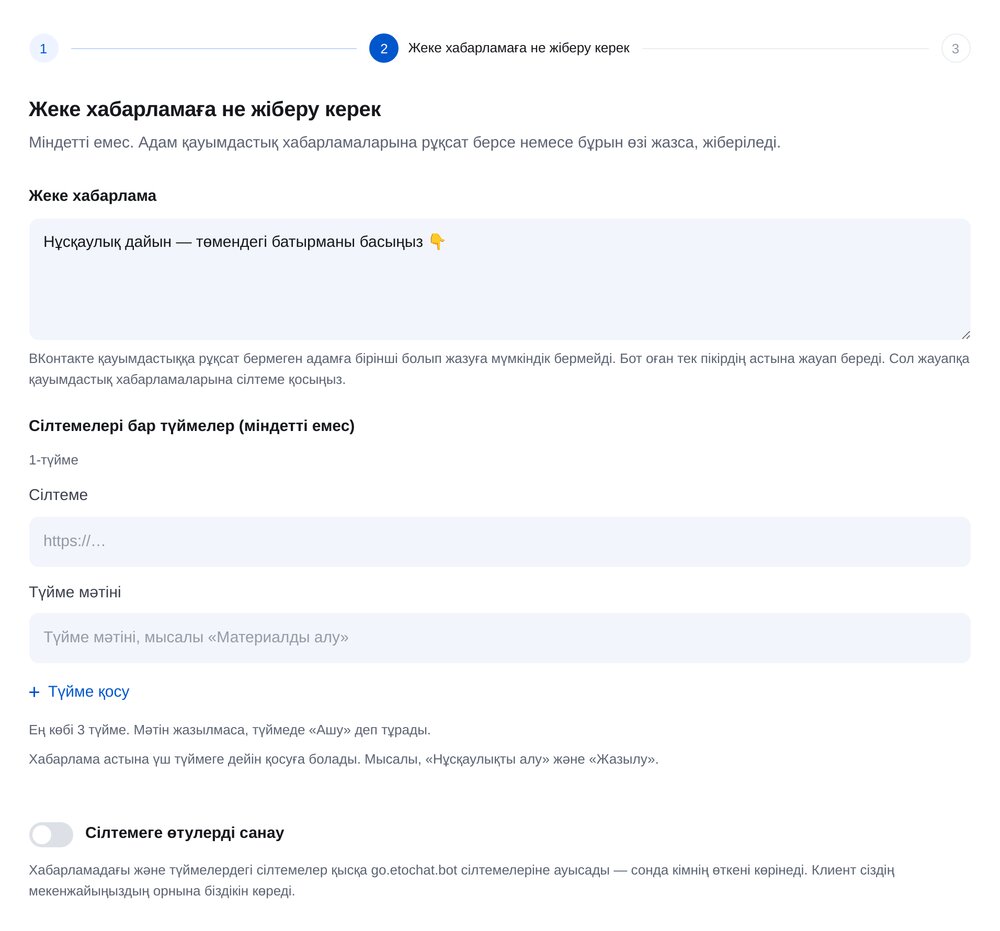1000x931 pixels.
Task: Enable the Сілтемеге өтулерді санау switch
Action: click(51, 834)
